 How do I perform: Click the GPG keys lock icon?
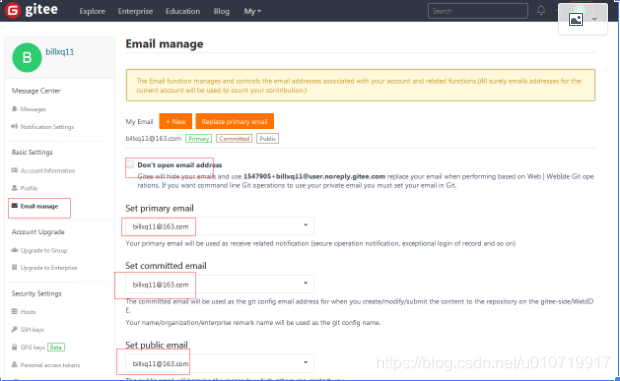tap(15, 347)
